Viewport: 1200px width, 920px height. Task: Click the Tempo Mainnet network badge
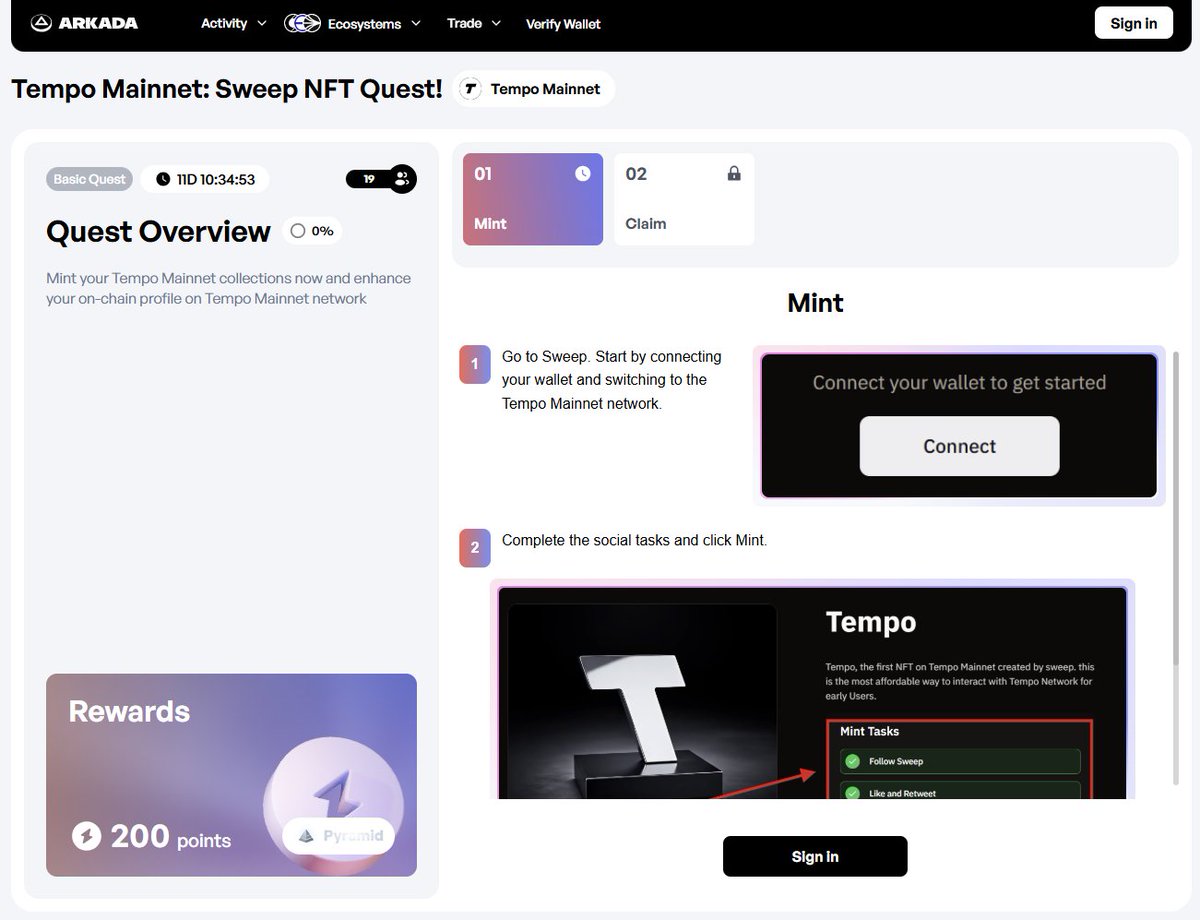(534, 89)
